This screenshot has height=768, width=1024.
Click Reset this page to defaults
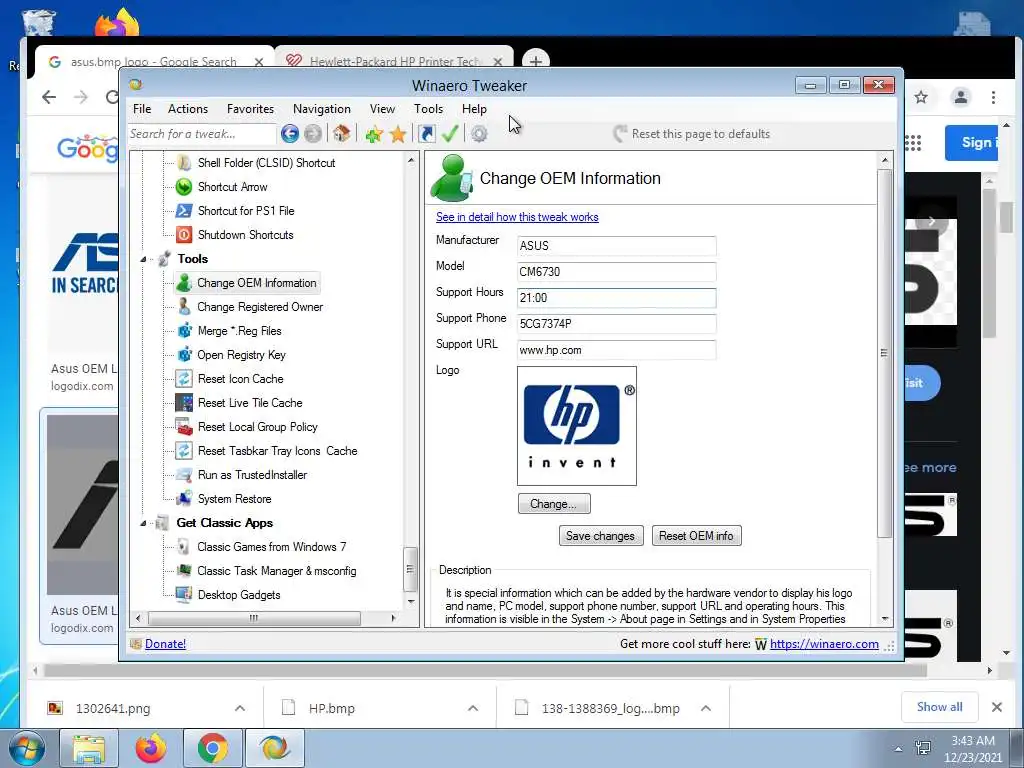point(692,134)
